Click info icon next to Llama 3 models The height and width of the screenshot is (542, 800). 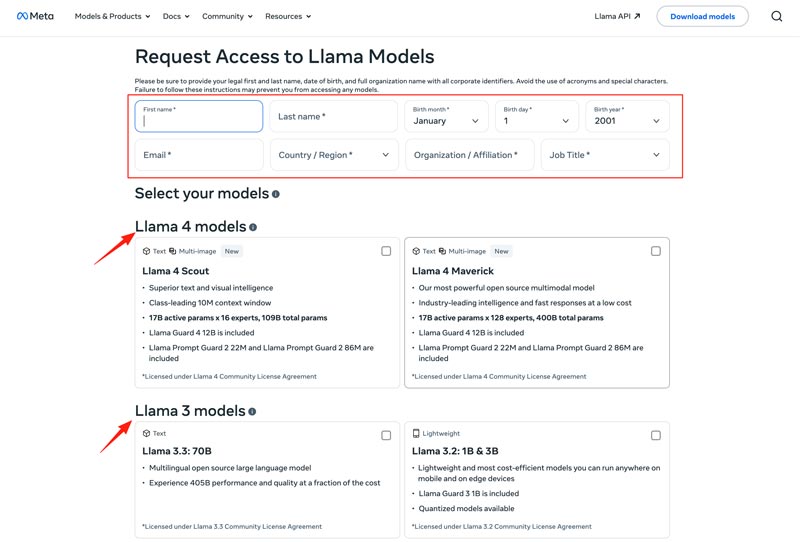[x=252, y=412]
